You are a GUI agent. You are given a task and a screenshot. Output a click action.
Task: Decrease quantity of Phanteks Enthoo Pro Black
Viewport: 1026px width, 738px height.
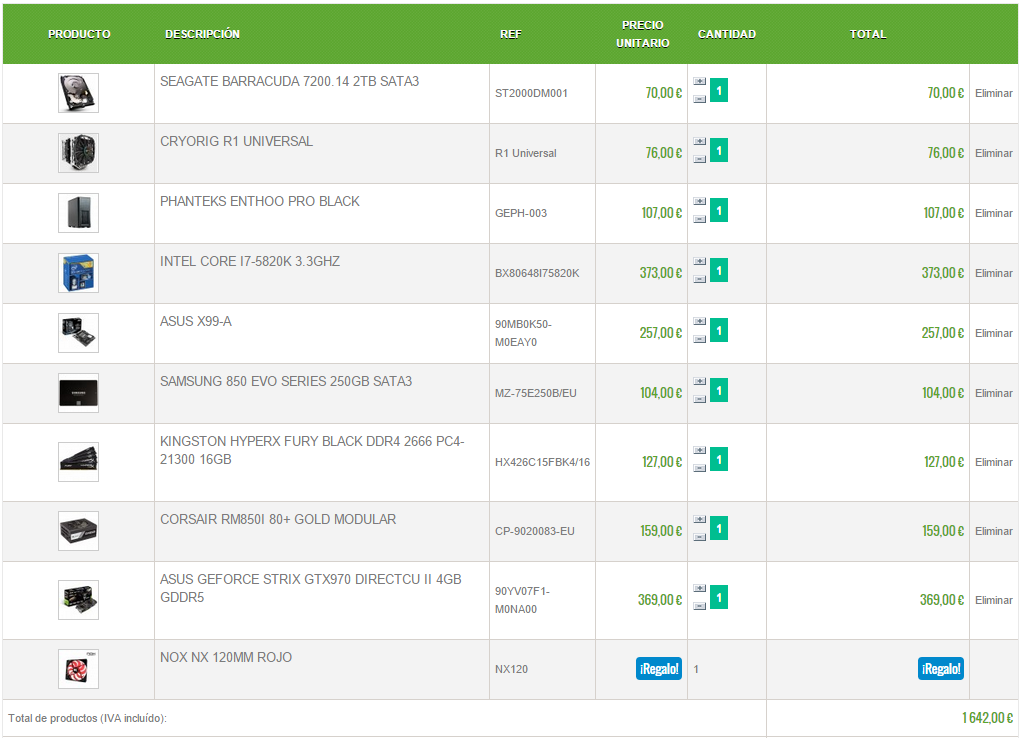tap(699, 220)
